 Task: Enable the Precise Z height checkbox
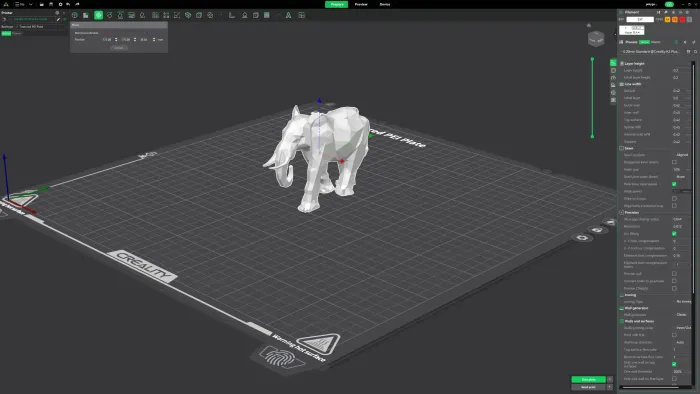coord(674,288)
